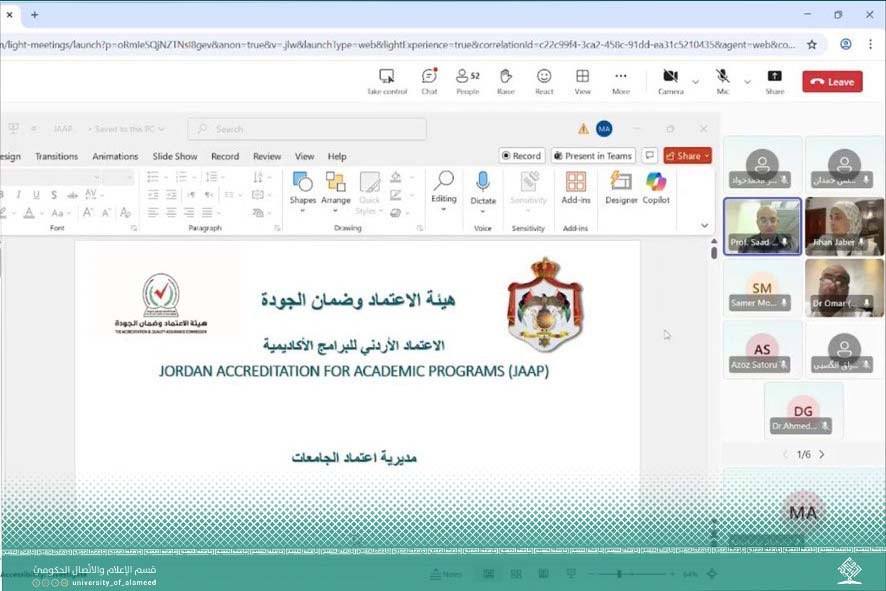The height and width of the screenshot is (591, 886).
Task: Open the Designer tool in PowerPoint
Action: point(621,186)
